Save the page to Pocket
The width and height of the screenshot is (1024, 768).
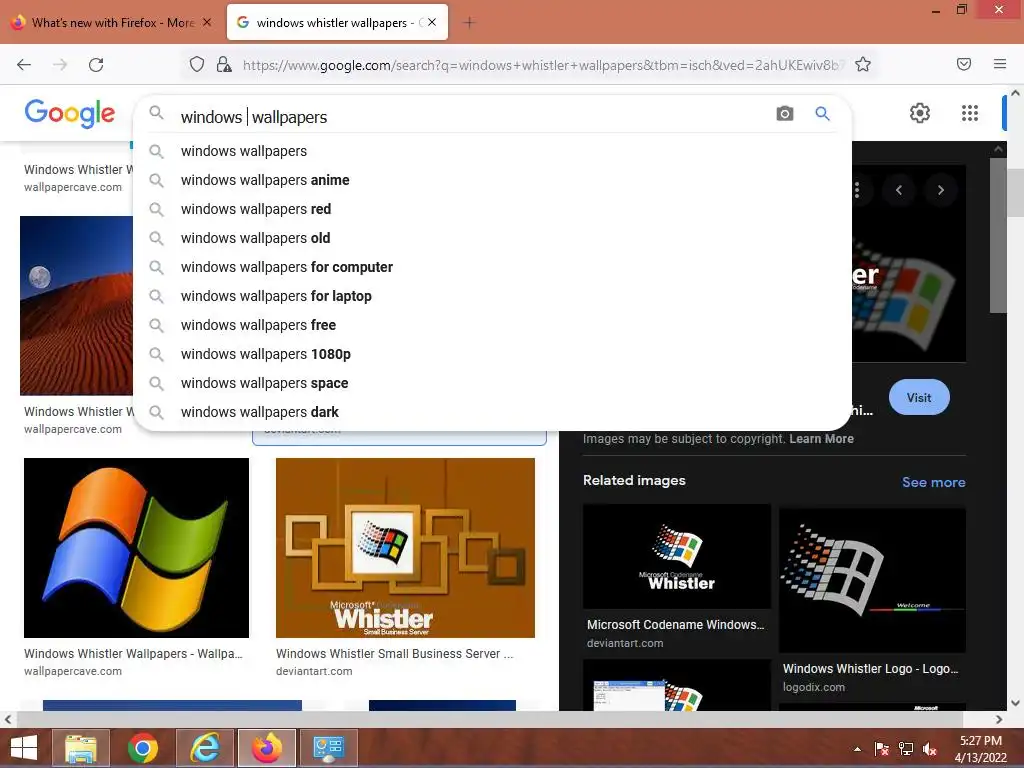(964, 64)
